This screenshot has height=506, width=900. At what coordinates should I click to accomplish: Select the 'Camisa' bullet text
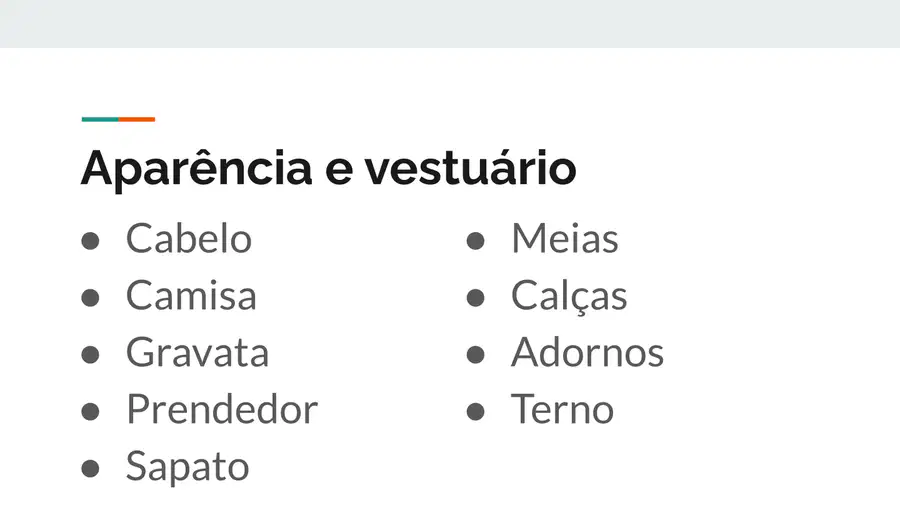point(191,295)
